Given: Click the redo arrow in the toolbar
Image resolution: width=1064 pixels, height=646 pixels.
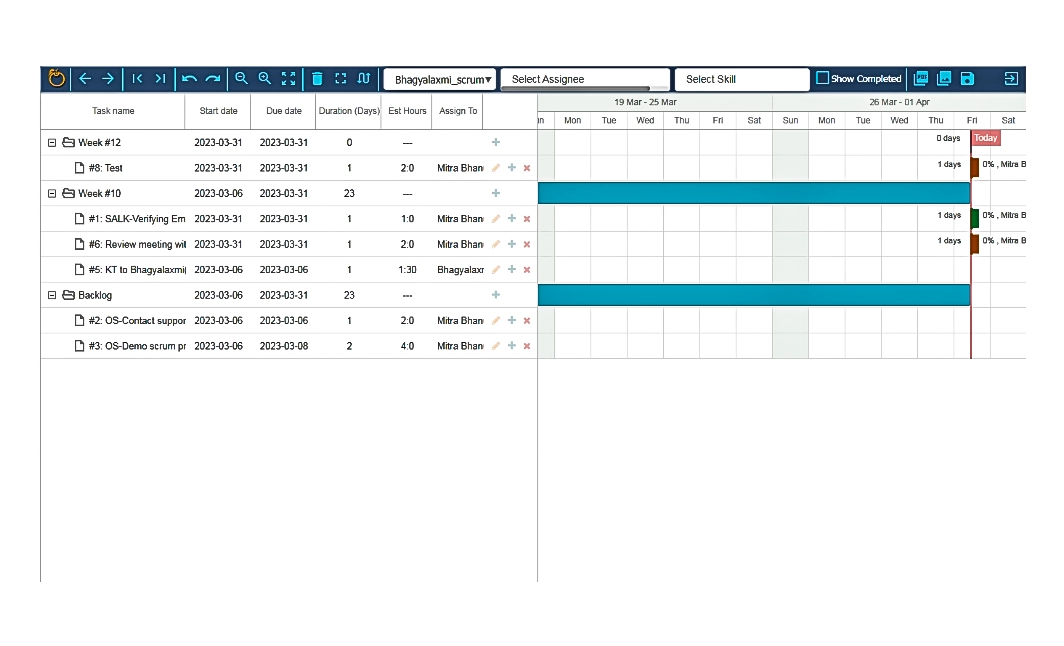Looking at the screenshot, I should (x=212, y=78).
